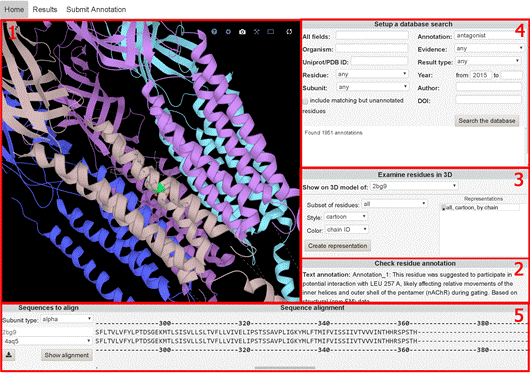Click the Annotation_1 text annotation
The image size is (530, 374).
pos(410,288)
